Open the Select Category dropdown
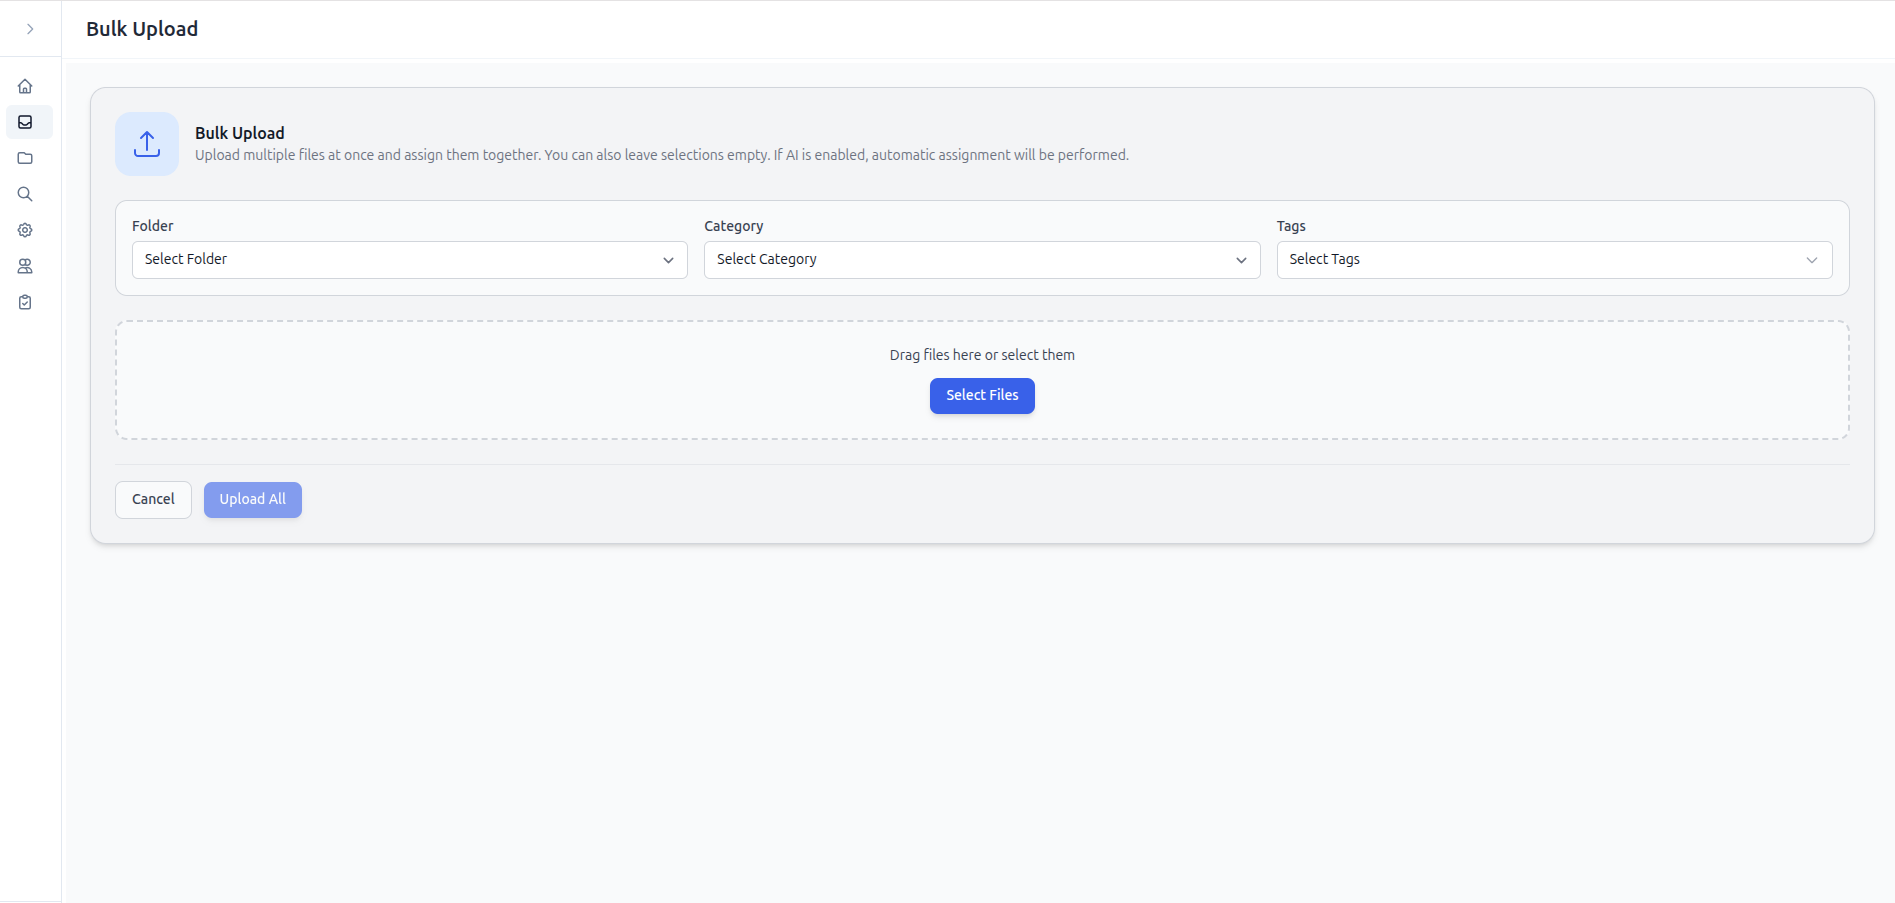The width and height of the screenshot is (1895, 903). [982, 260]
